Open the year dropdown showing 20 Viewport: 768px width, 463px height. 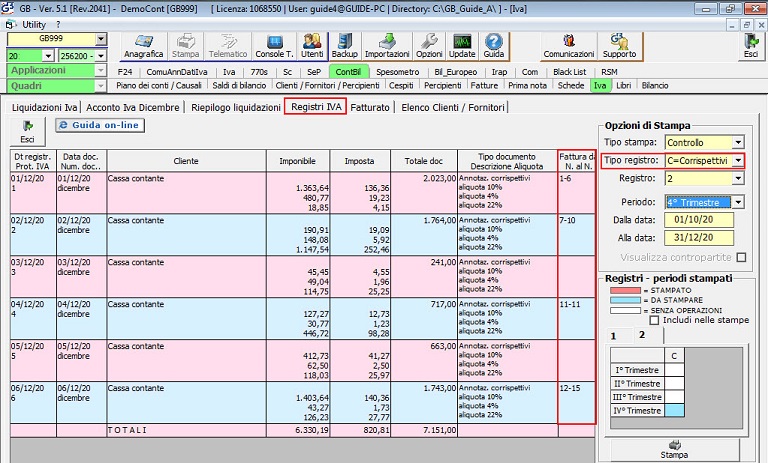point(48,56)
